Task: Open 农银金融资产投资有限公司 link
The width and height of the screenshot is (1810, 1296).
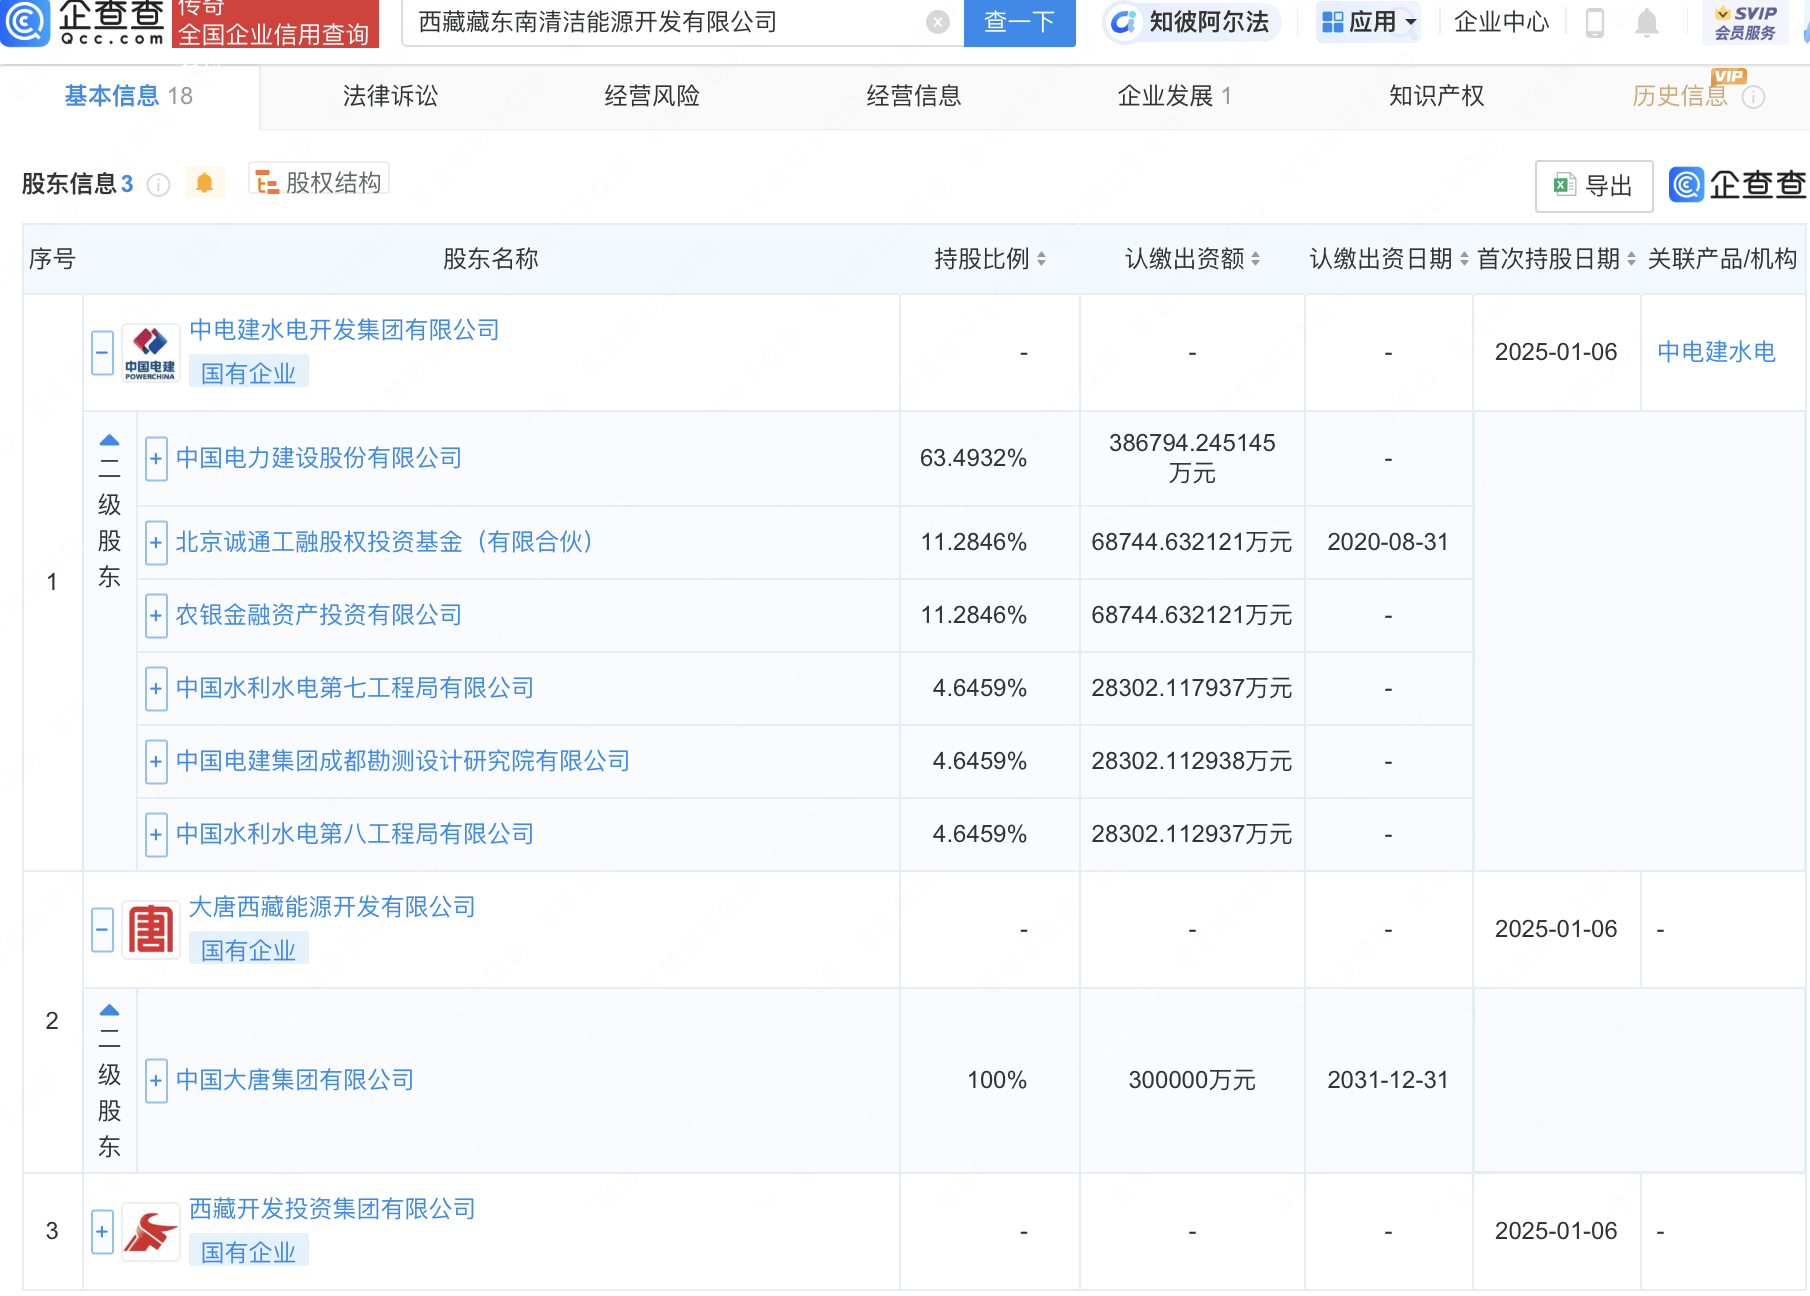Action: point(319,615)
